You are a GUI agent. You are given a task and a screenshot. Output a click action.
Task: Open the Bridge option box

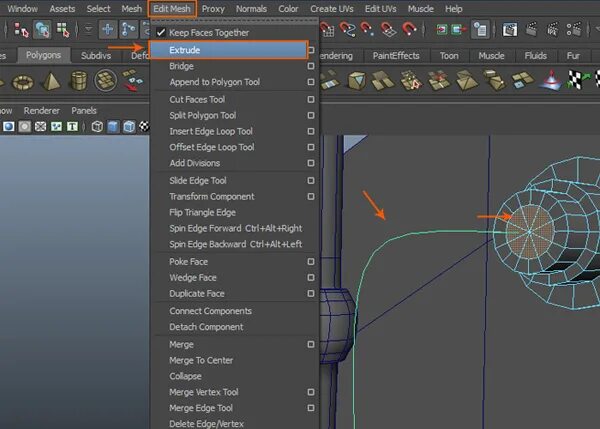[x=311, y=66]
